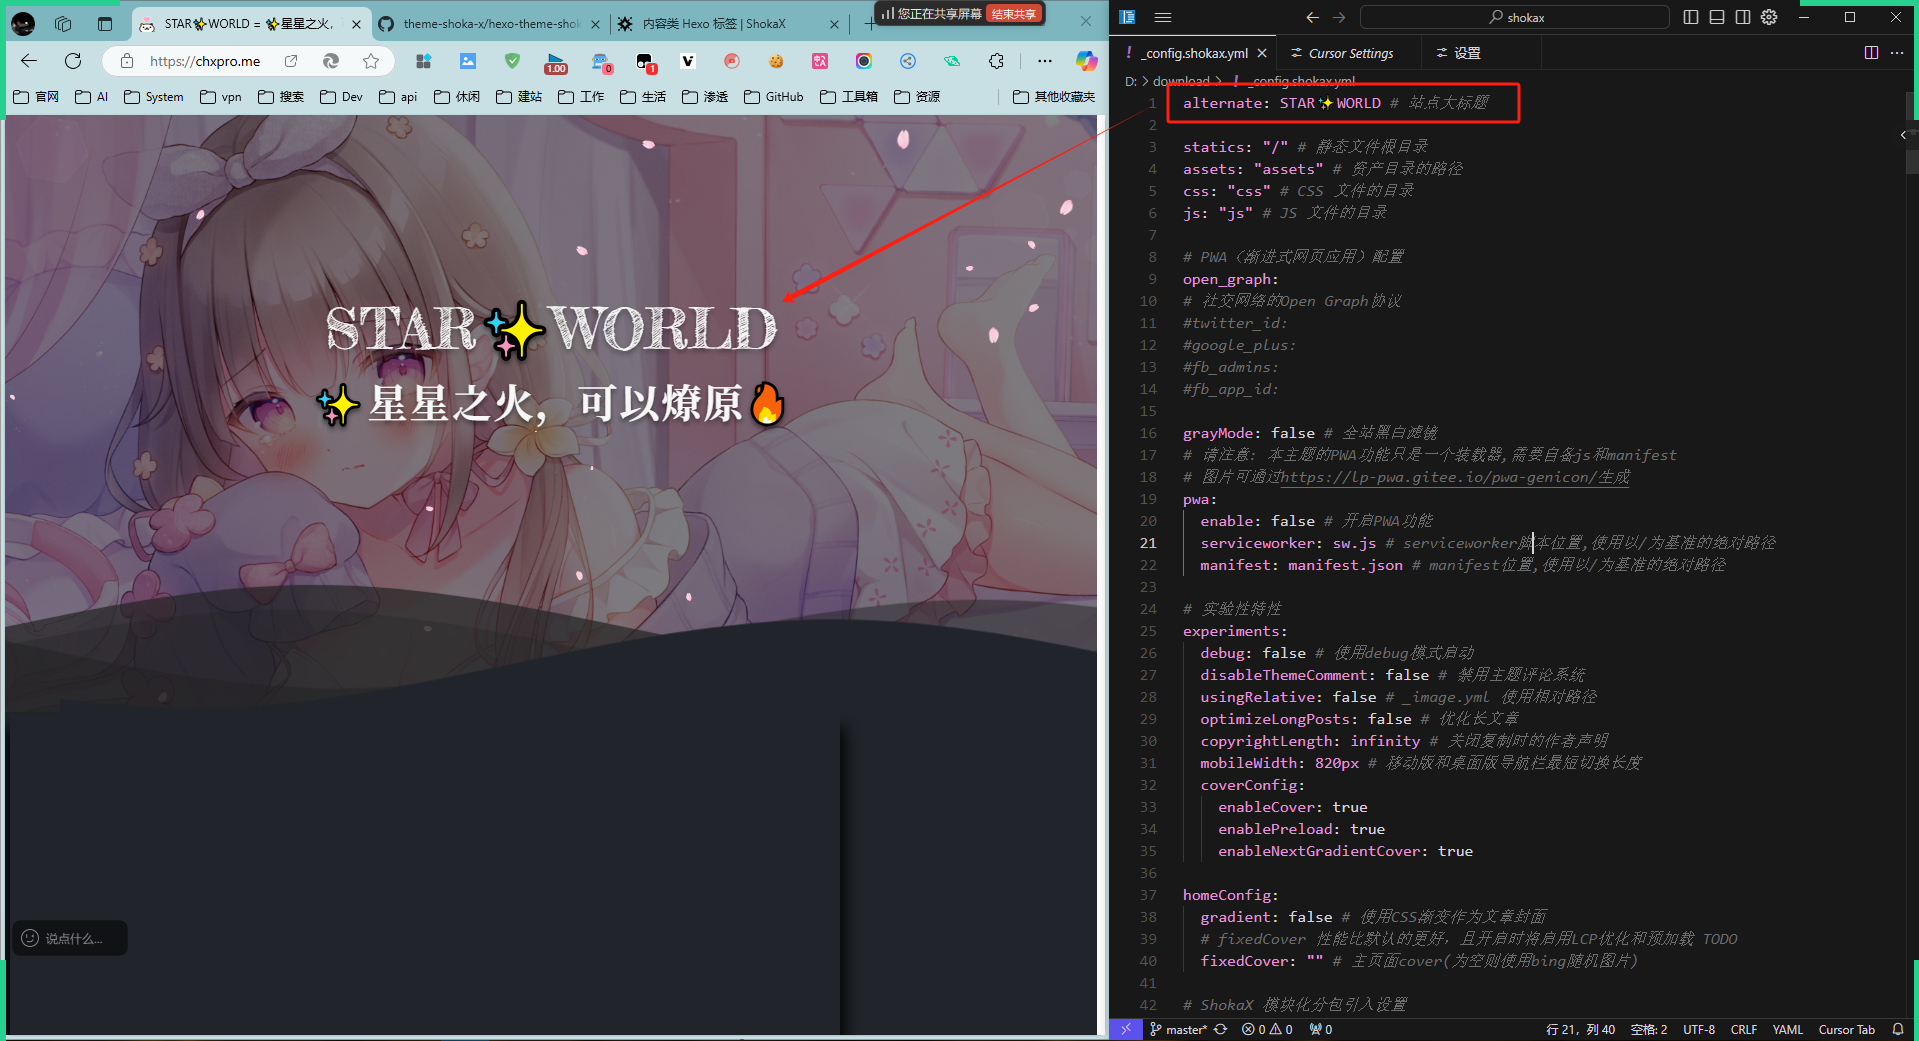1919x1041 pixels.
Task: Click Cursor Tab status item
Action: tap(1846, 1029)
